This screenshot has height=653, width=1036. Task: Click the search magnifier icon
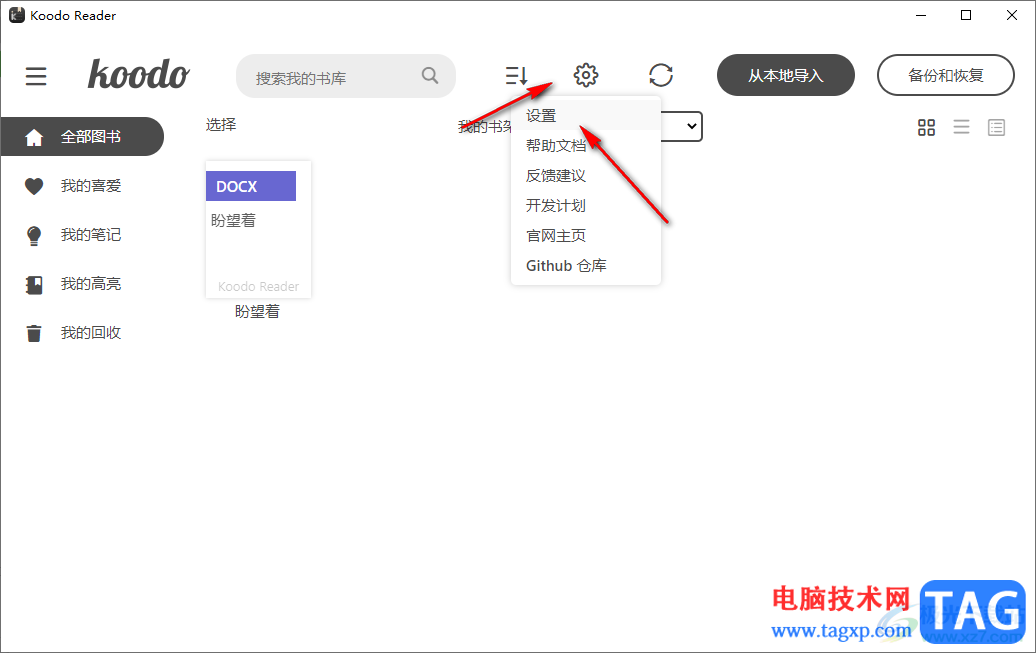click(x=430, y=75)
